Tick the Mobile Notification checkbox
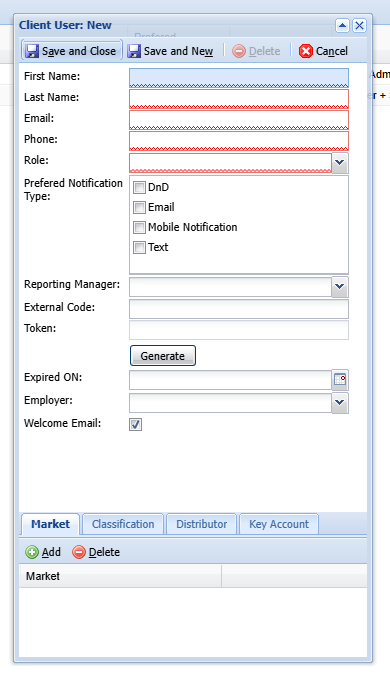 pos(139,227)
